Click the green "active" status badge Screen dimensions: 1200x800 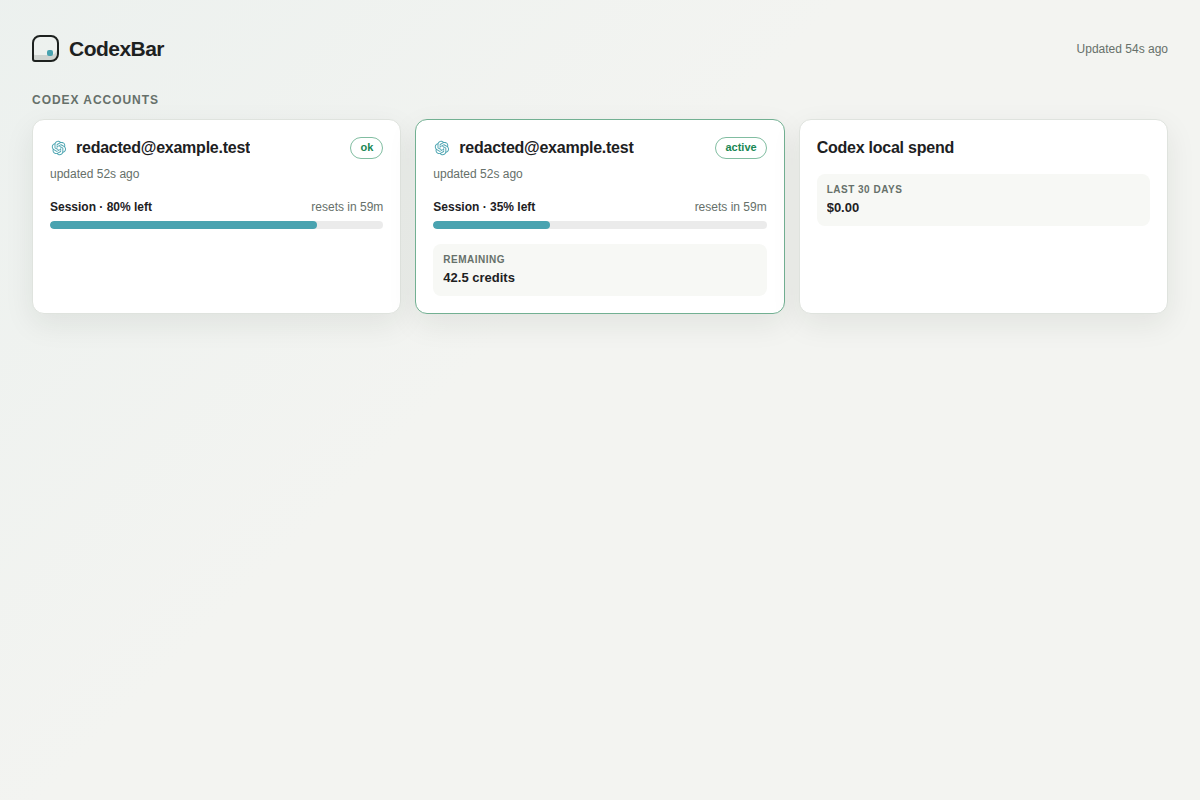pos(741,148)
